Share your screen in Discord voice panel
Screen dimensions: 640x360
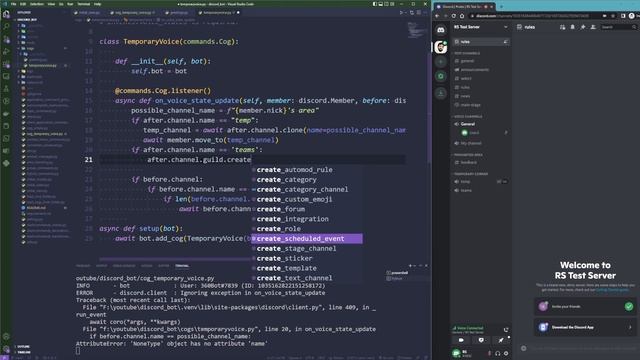click(x=481, y=340)
